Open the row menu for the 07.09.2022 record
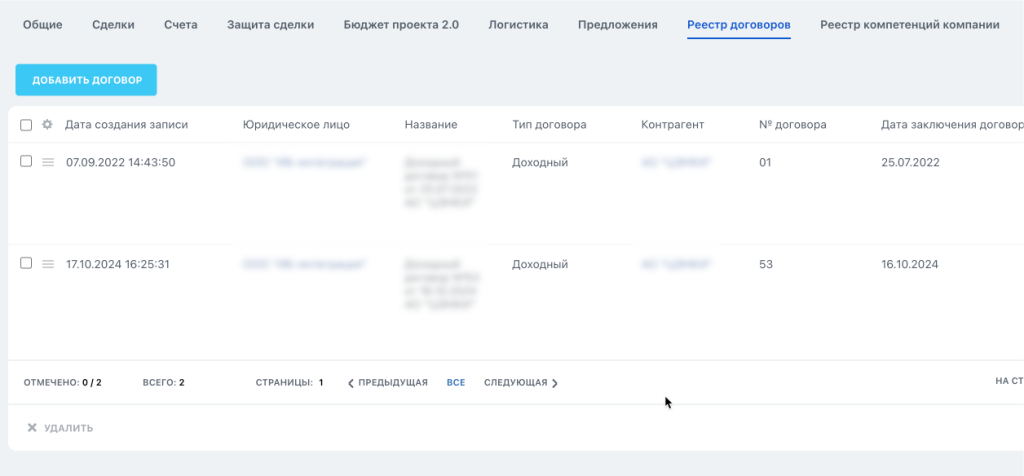 click(x=48, y=163)
